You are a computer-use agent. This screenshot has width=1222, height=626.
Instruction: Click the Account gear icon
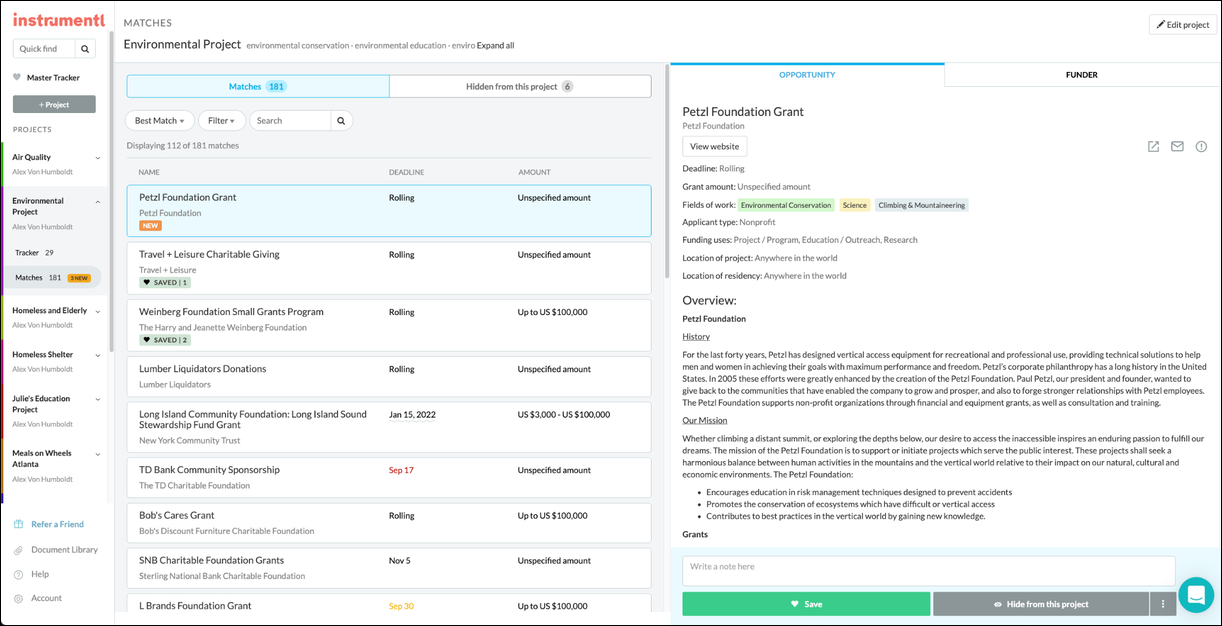pos(19,598)
